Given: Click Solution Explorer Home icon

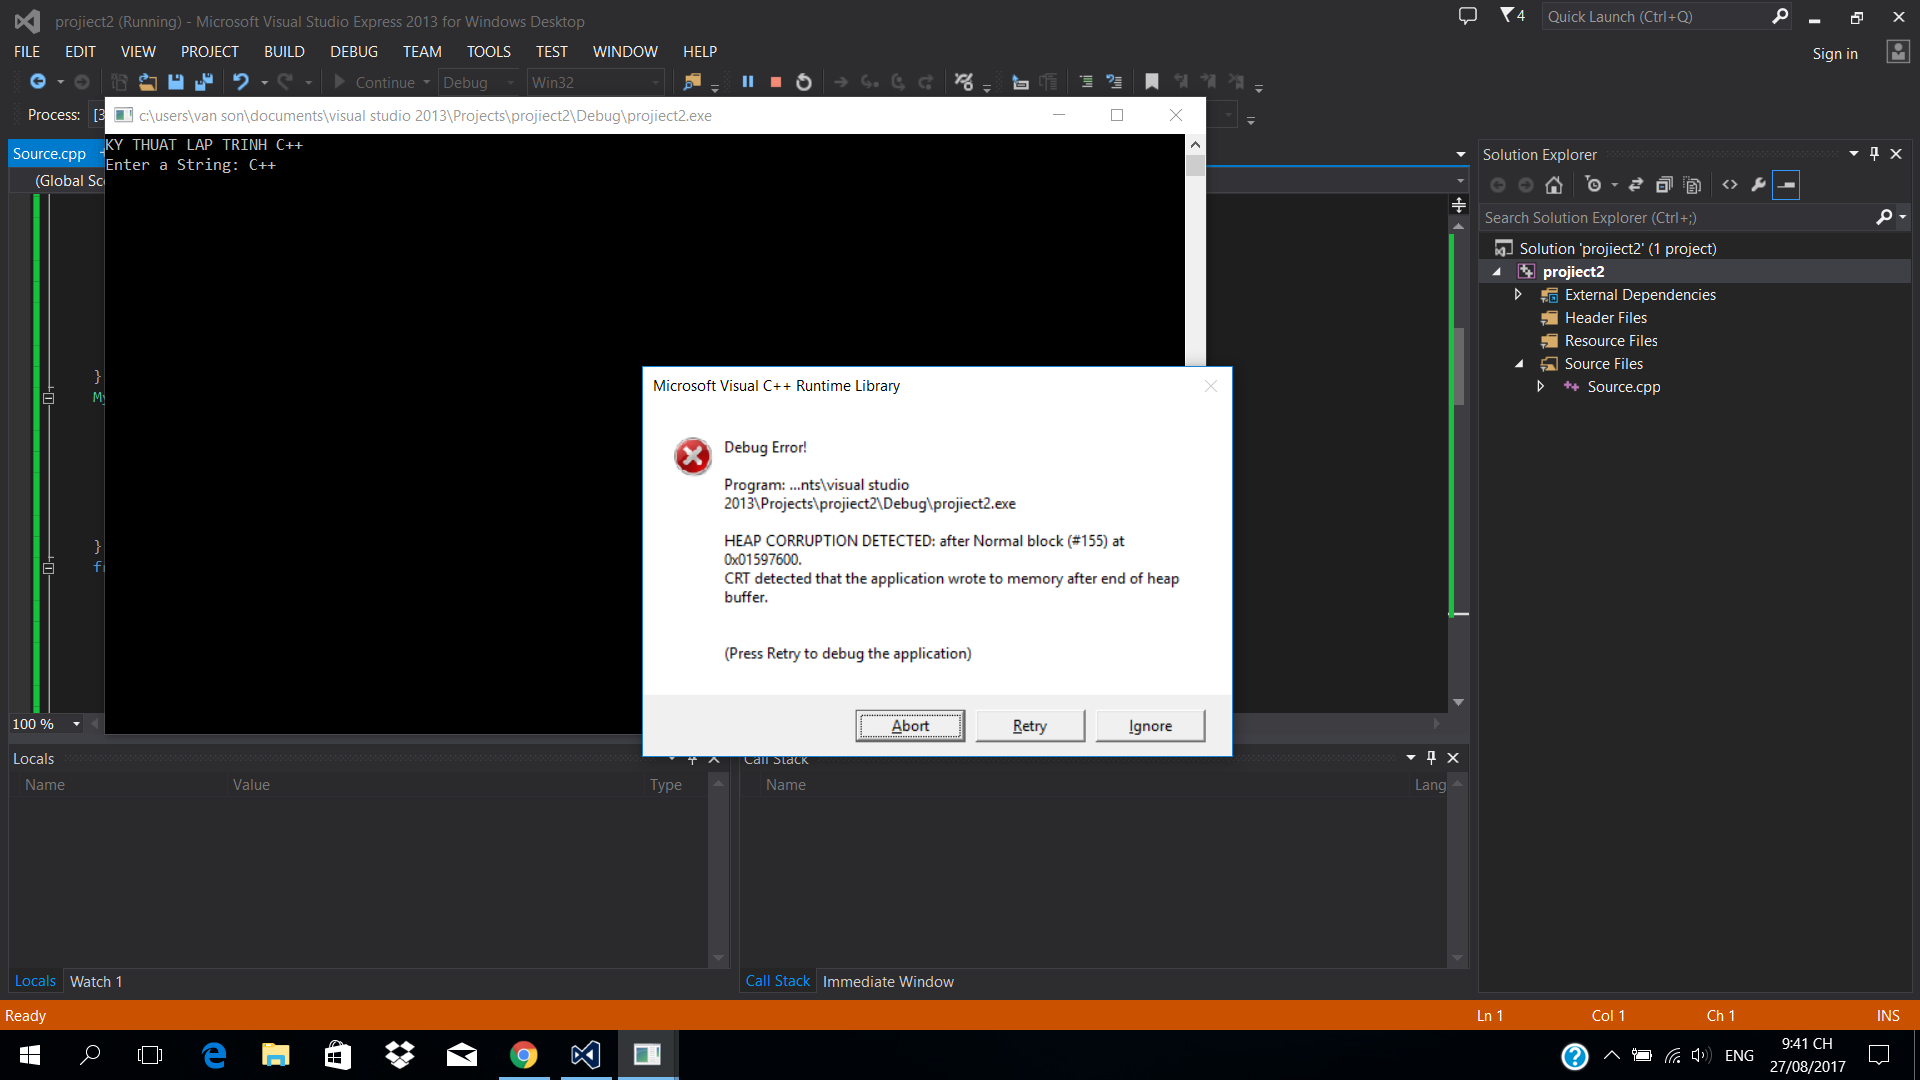Looking at the screenshot, I should point(1553,185).
